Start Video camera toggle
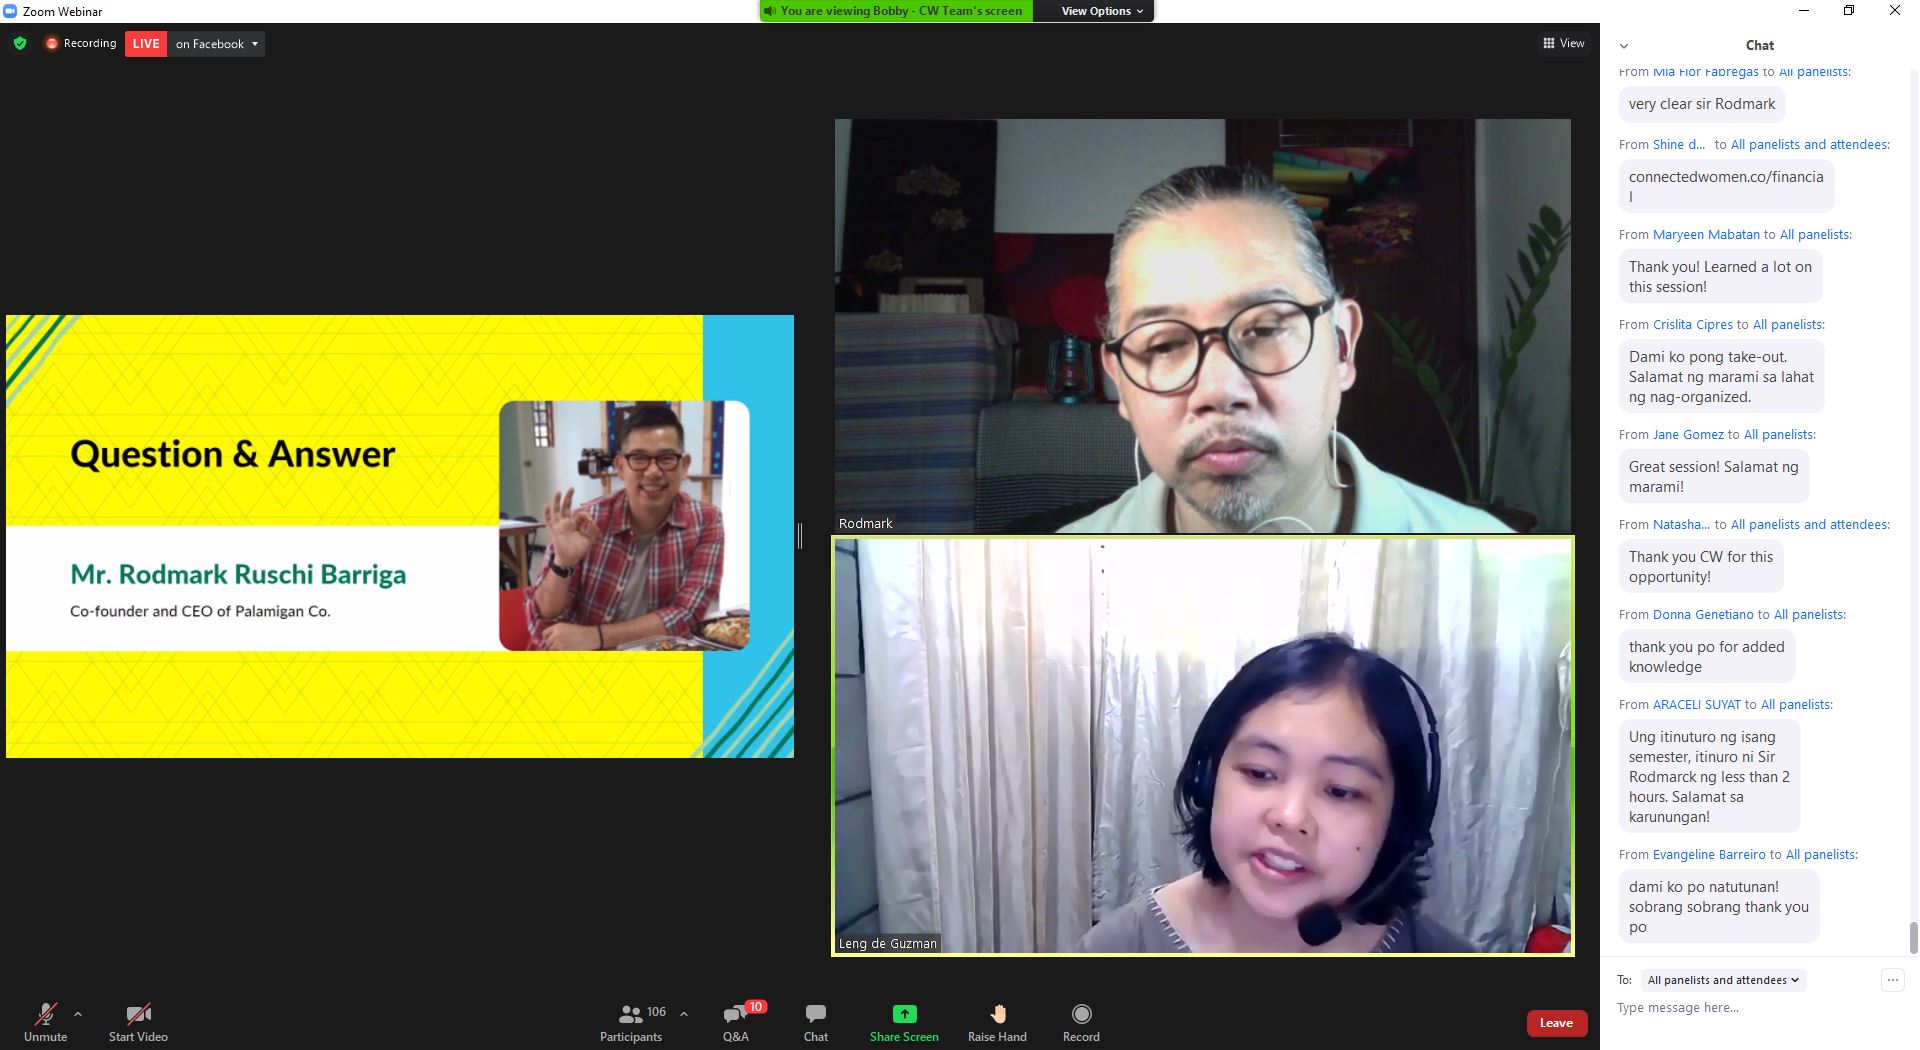 [138, 1023]
